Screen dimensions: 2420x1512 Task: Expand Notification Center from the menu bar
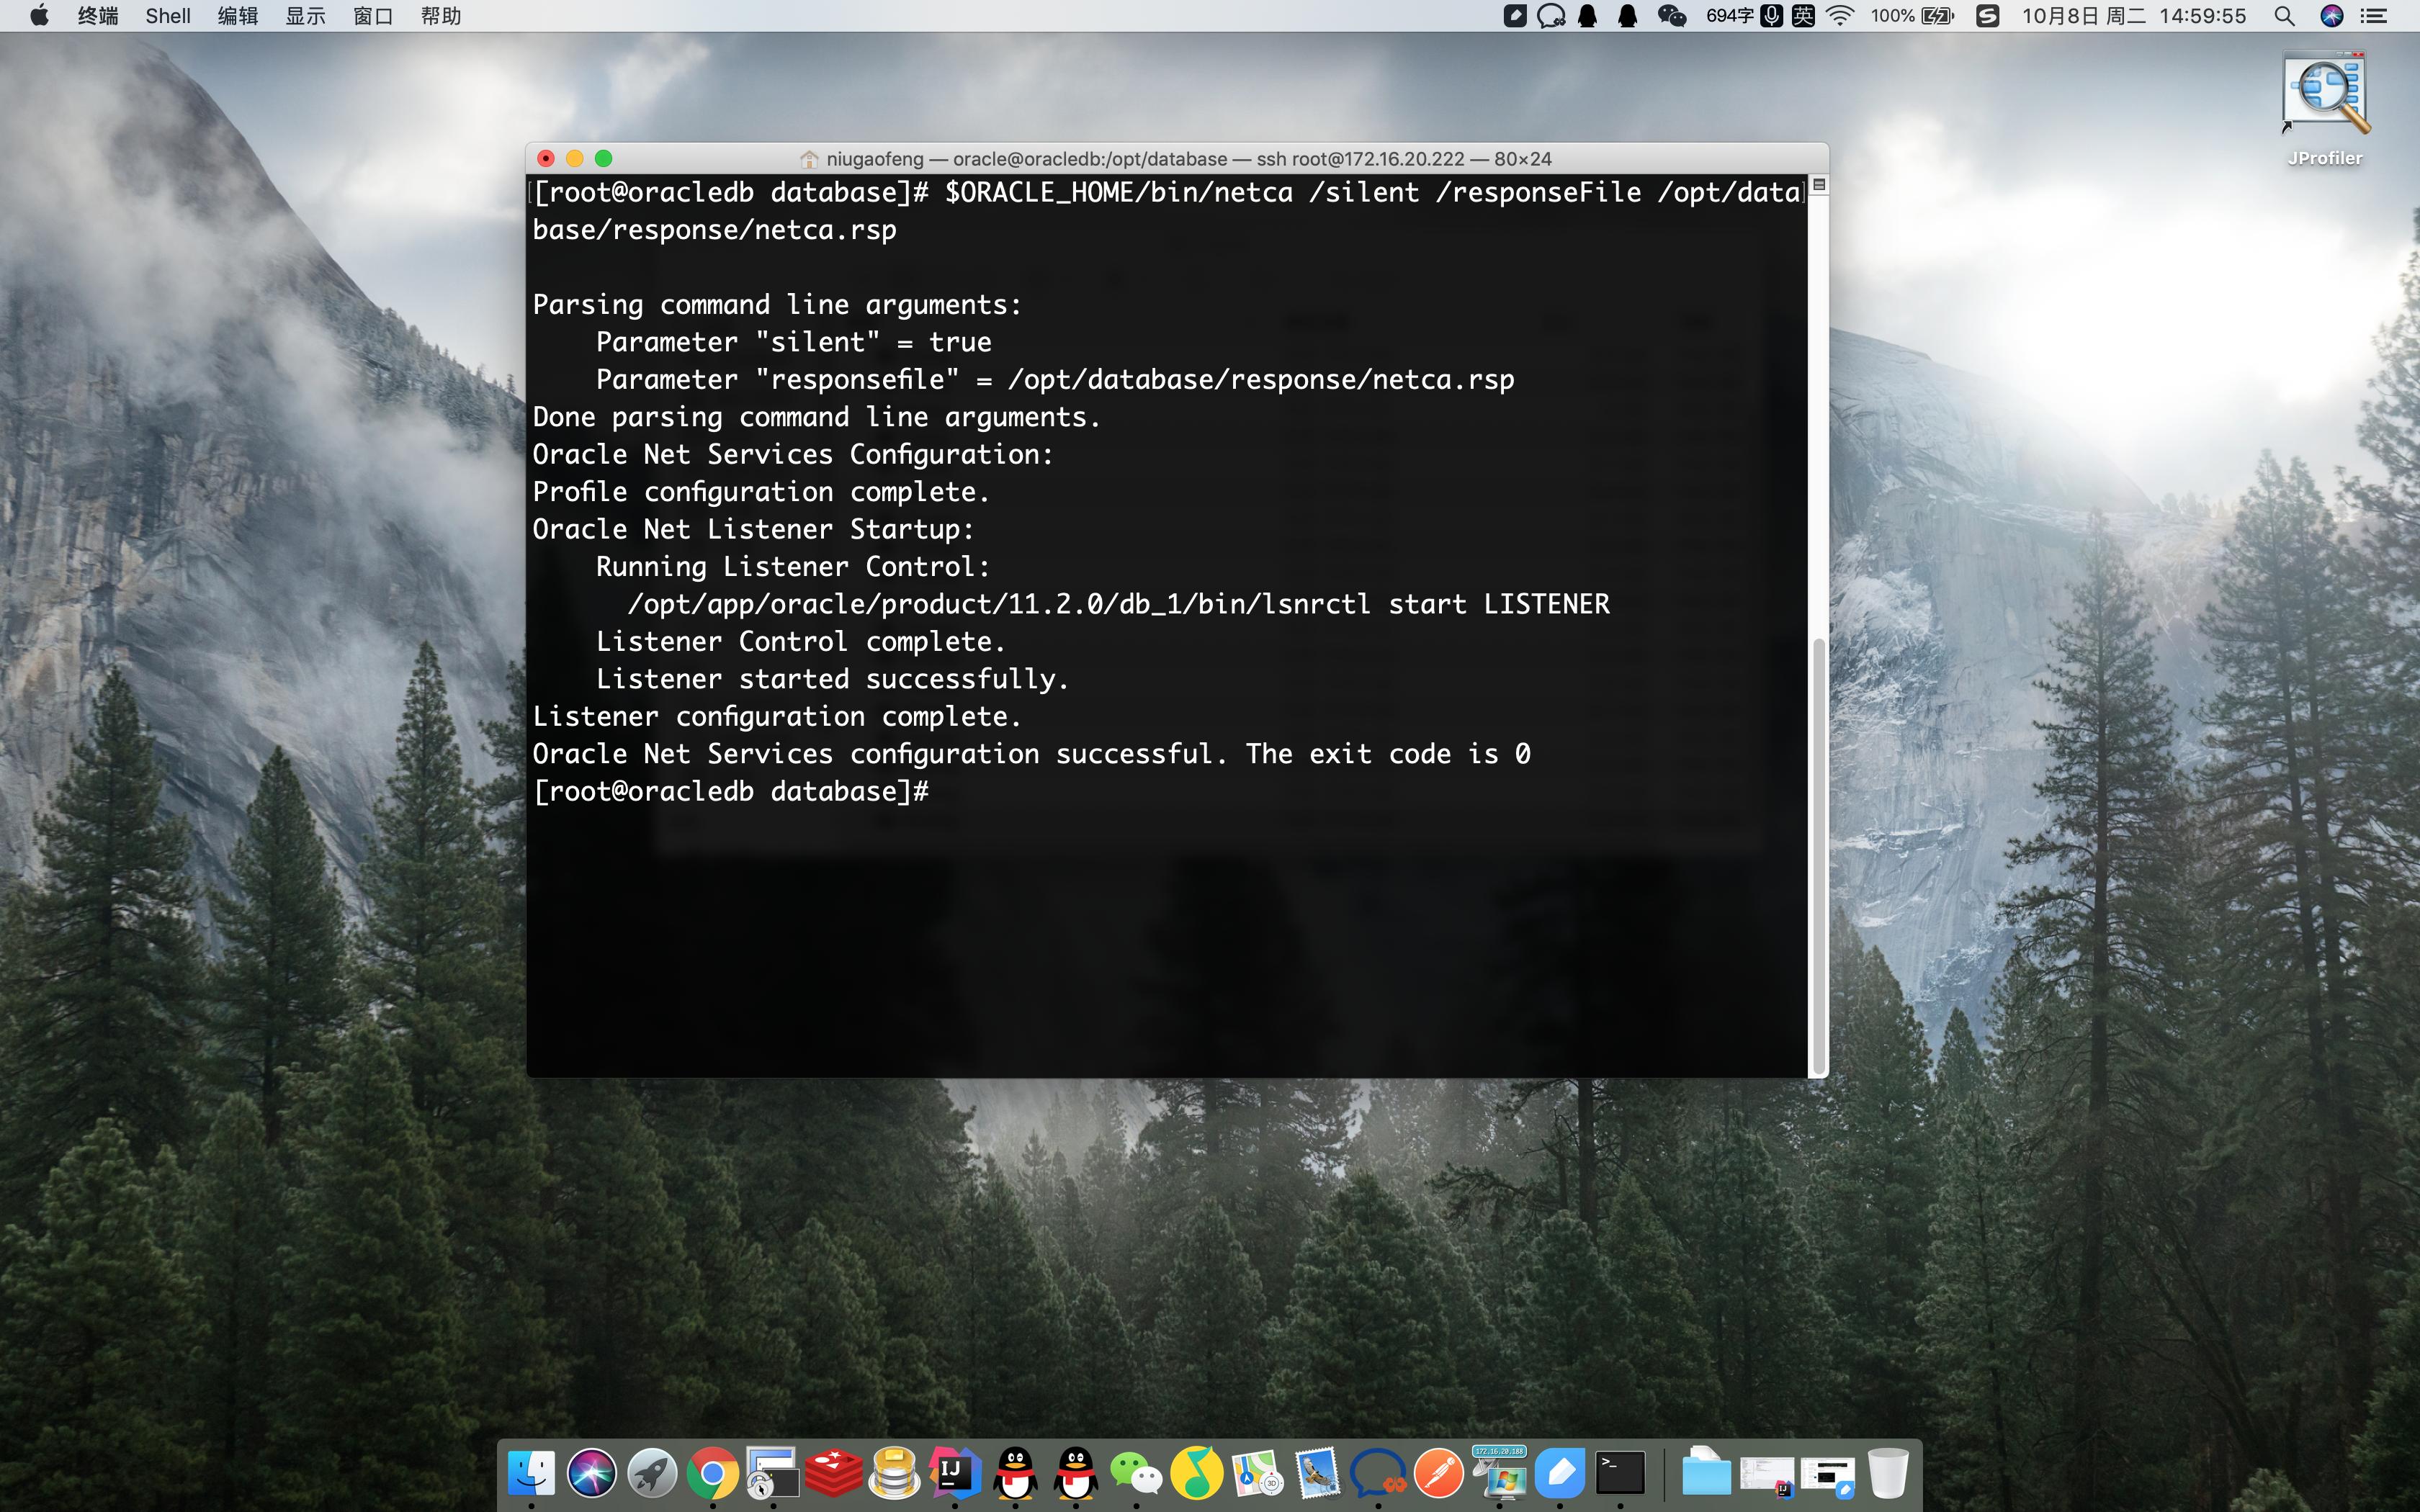[x=2373, y=16]
